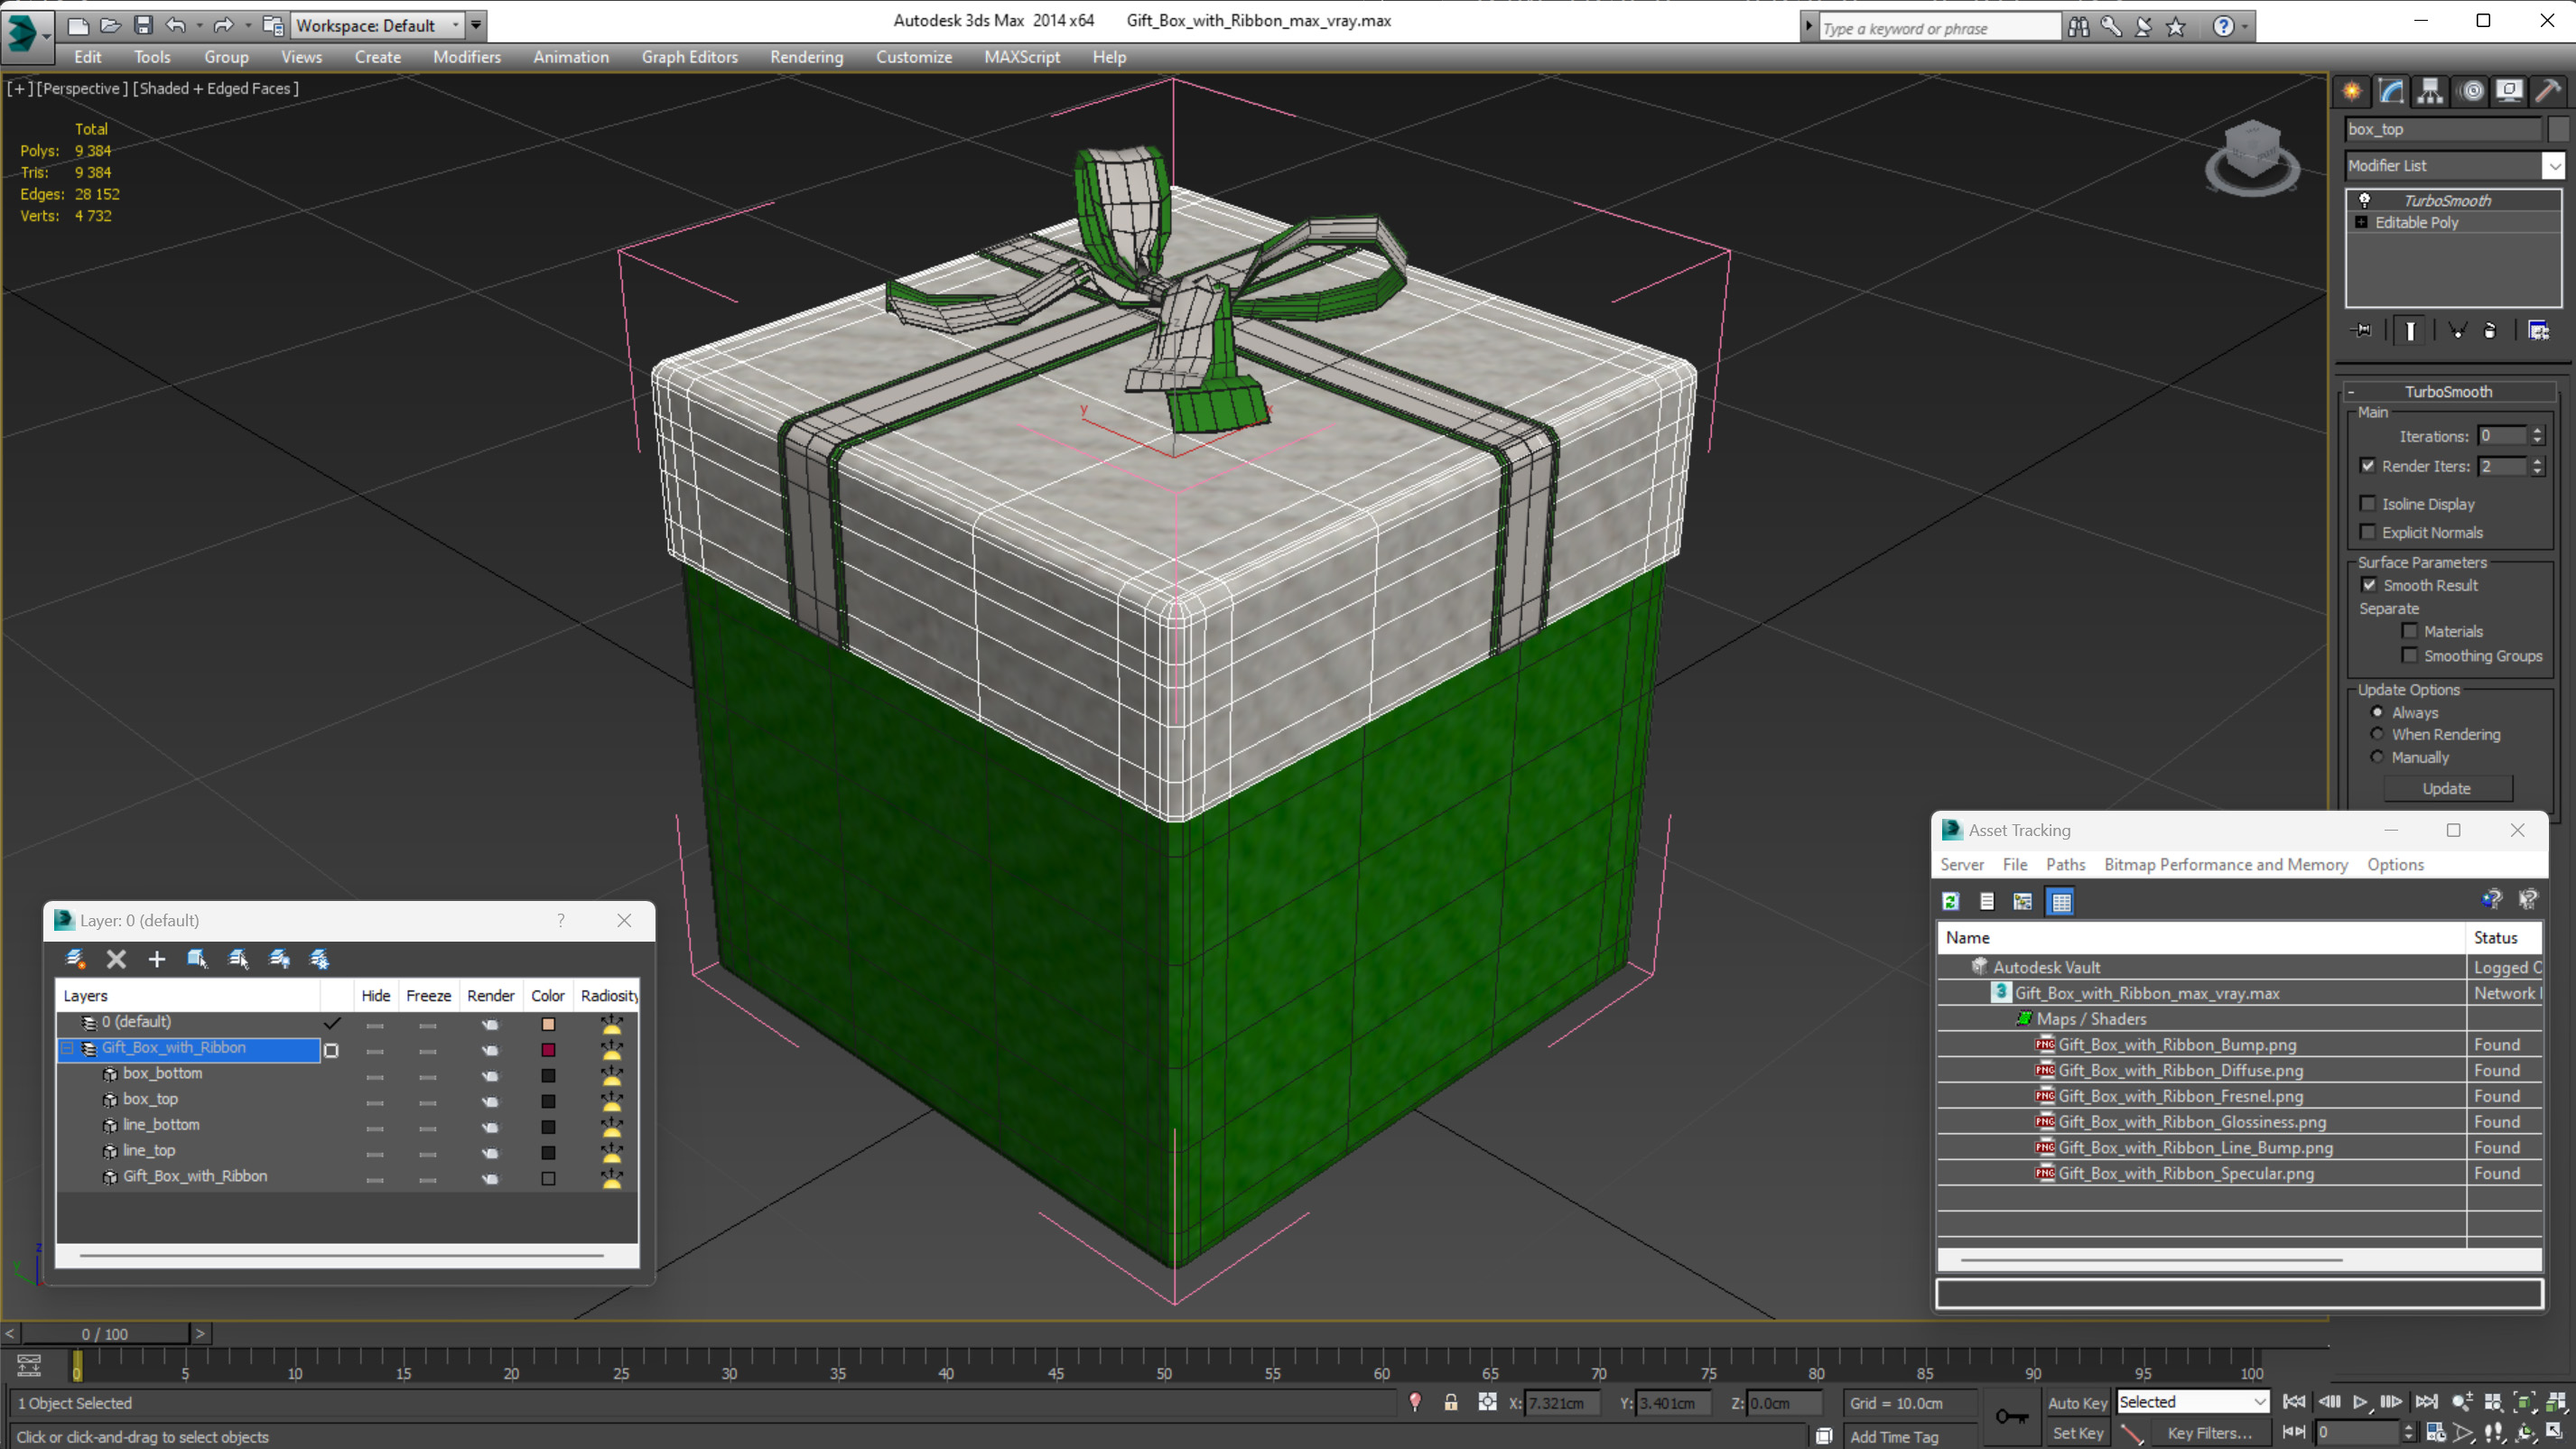Toggle Show End Result icon in modifier stack
The width and height of the screenshot is (2576, 1449).
[x=2410, y=330]
